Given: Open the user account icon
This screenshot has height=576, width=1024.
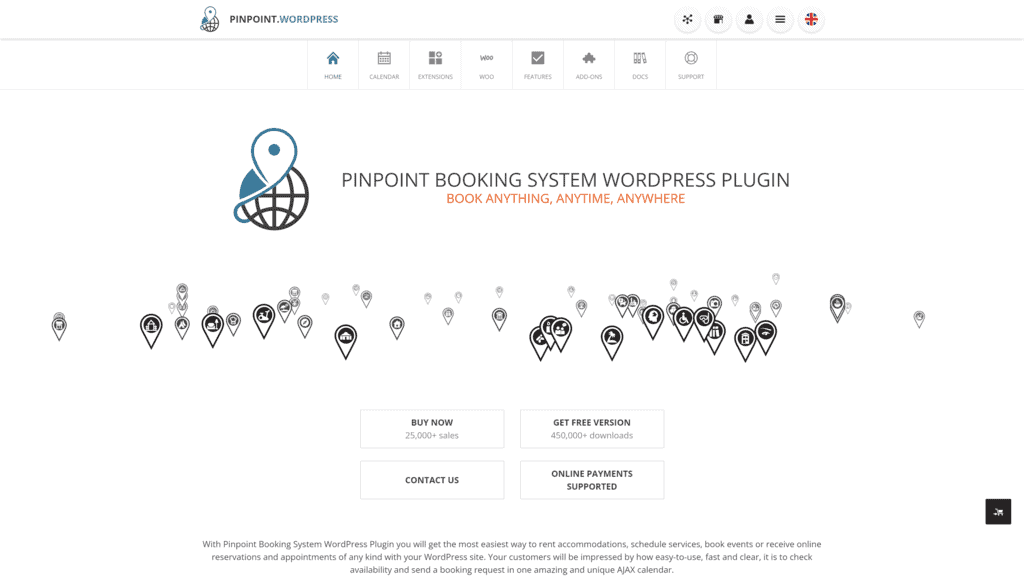Looking at the screenshot, I should 749,20.
